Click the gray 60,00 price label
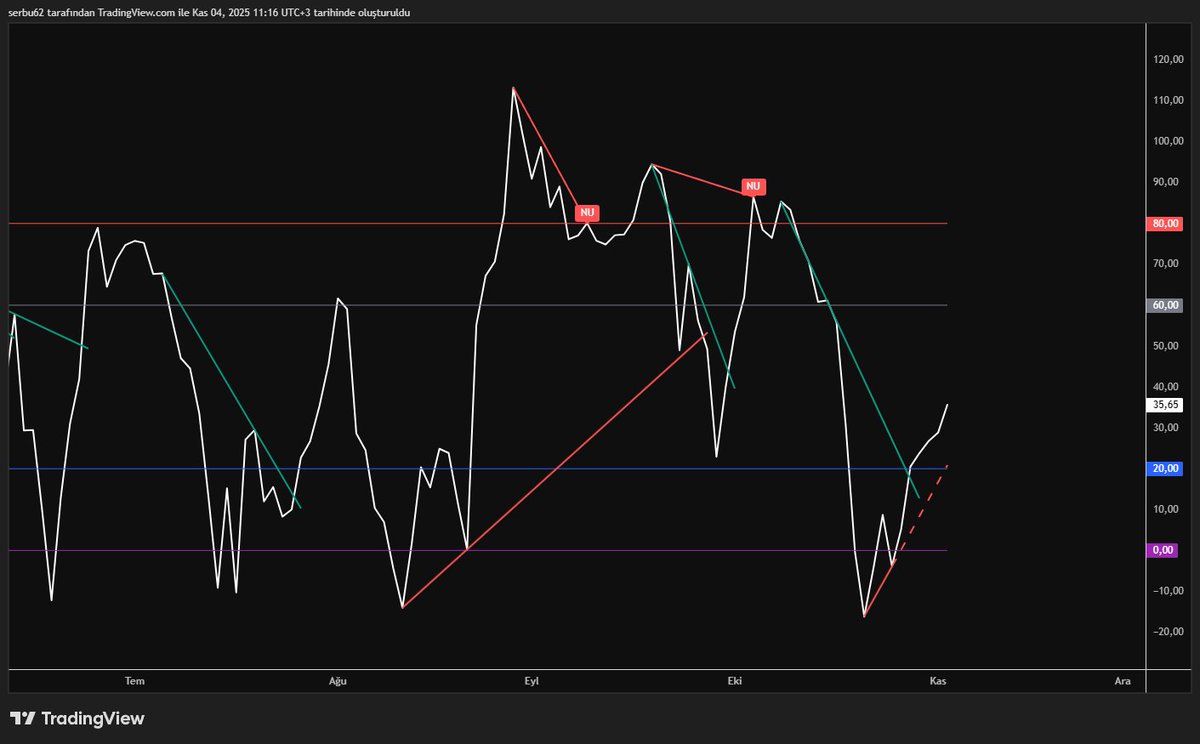Viewport: 1200px width, 744px height. [x=1165, y=305]
